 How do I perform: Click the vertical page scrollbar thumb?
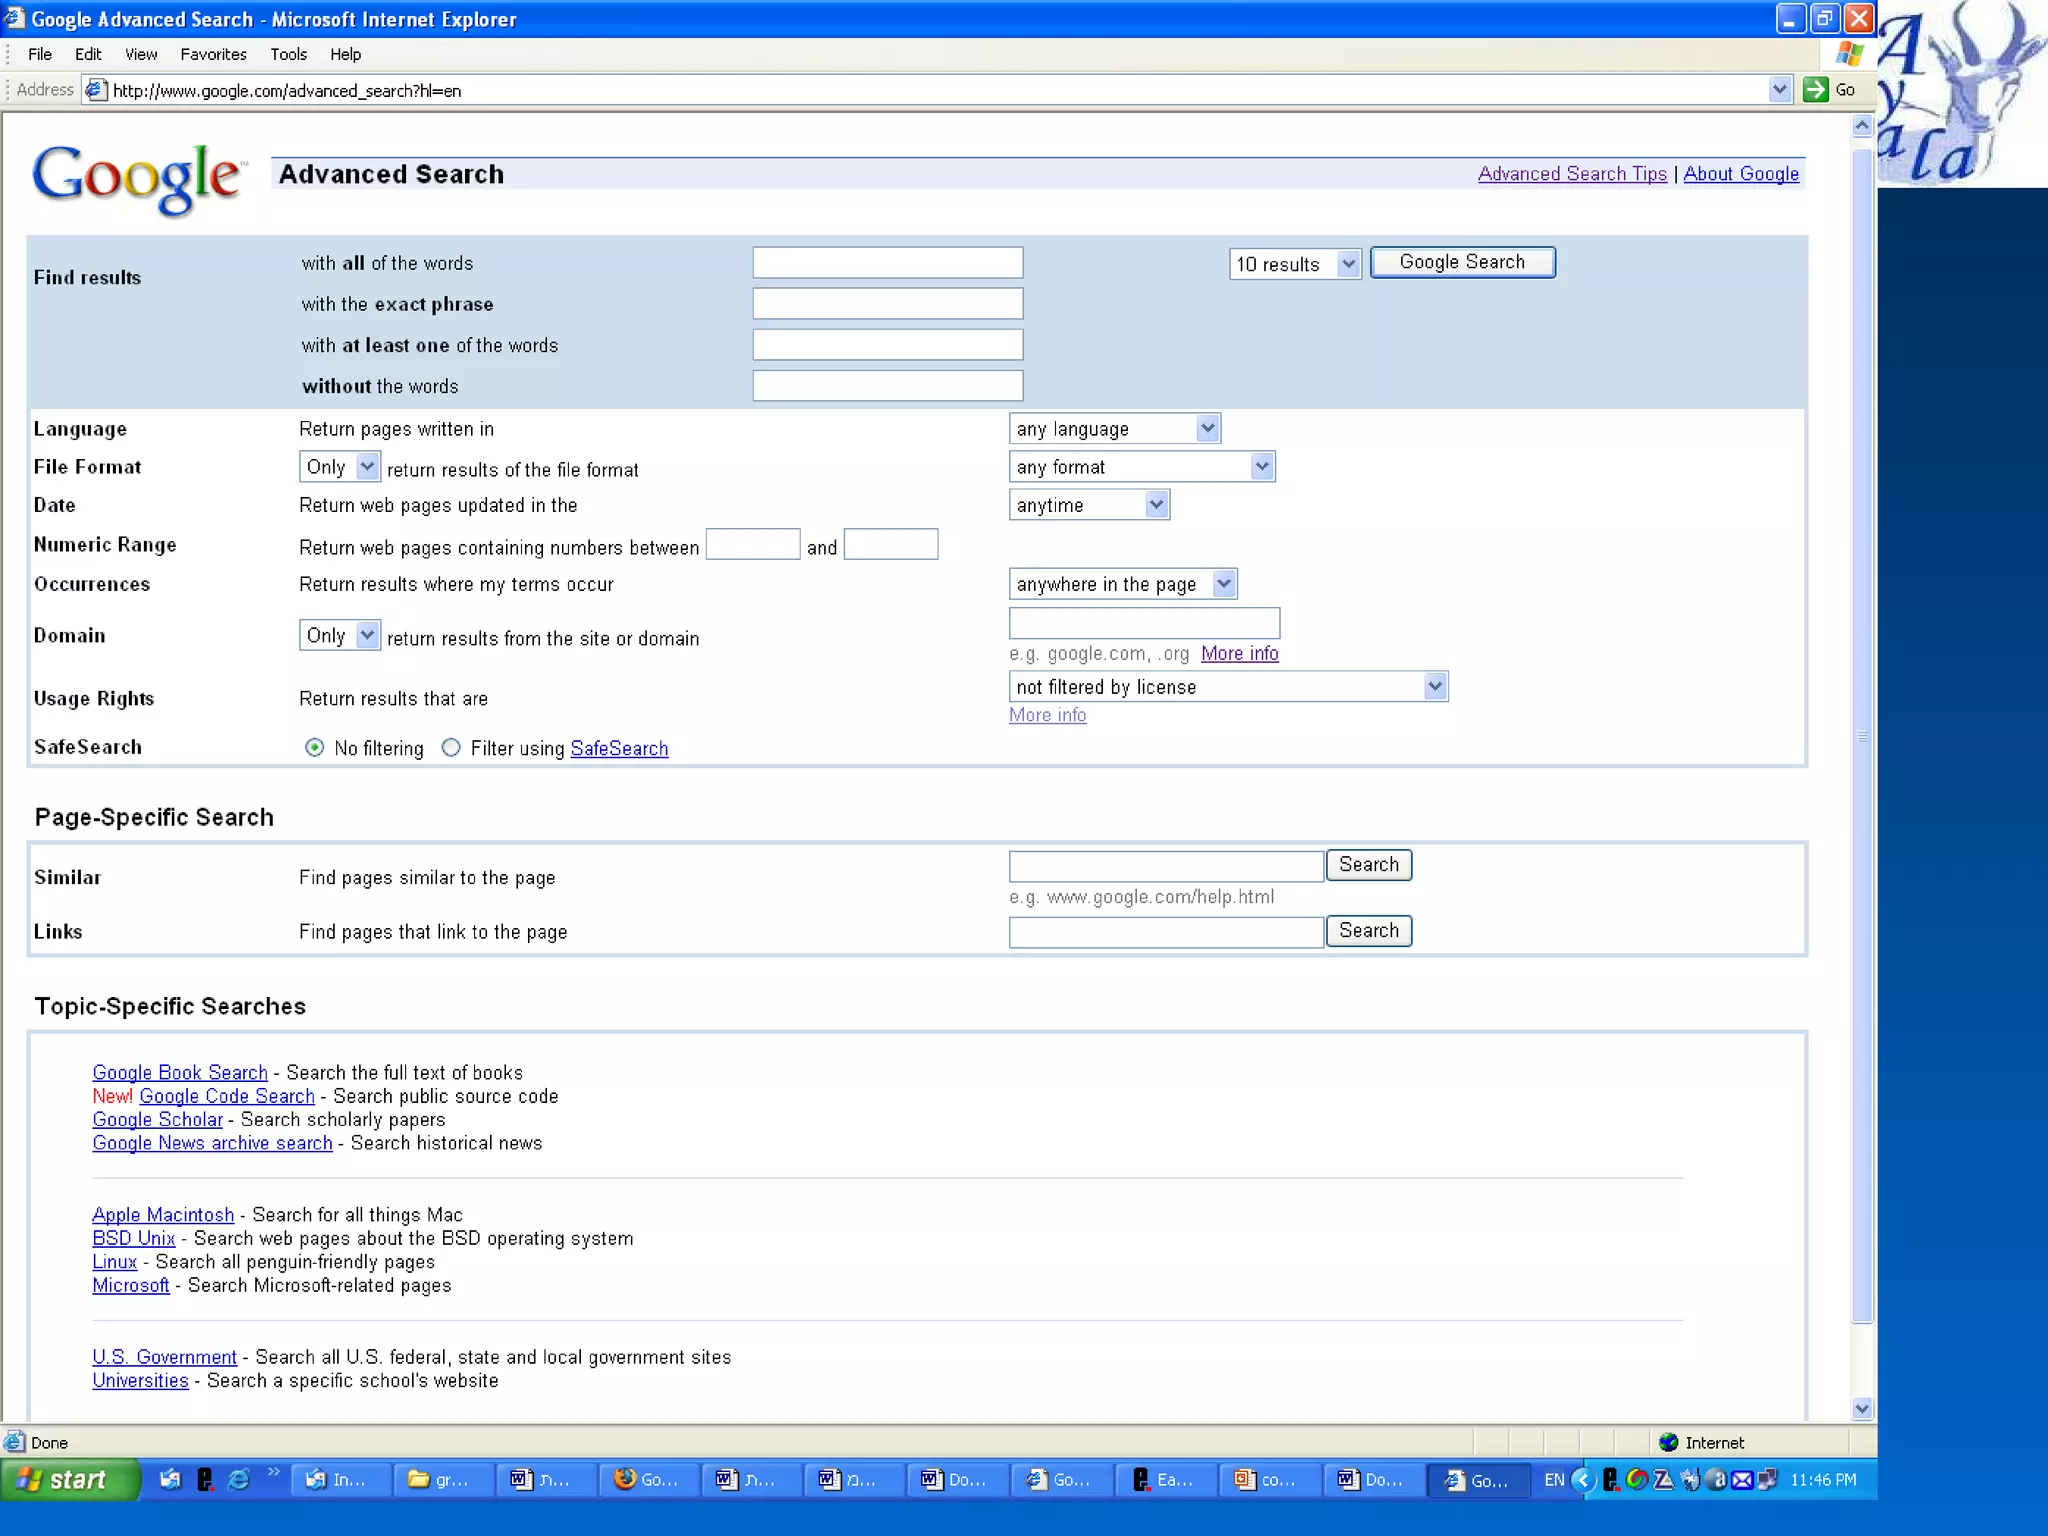[x=1861, y=735]
